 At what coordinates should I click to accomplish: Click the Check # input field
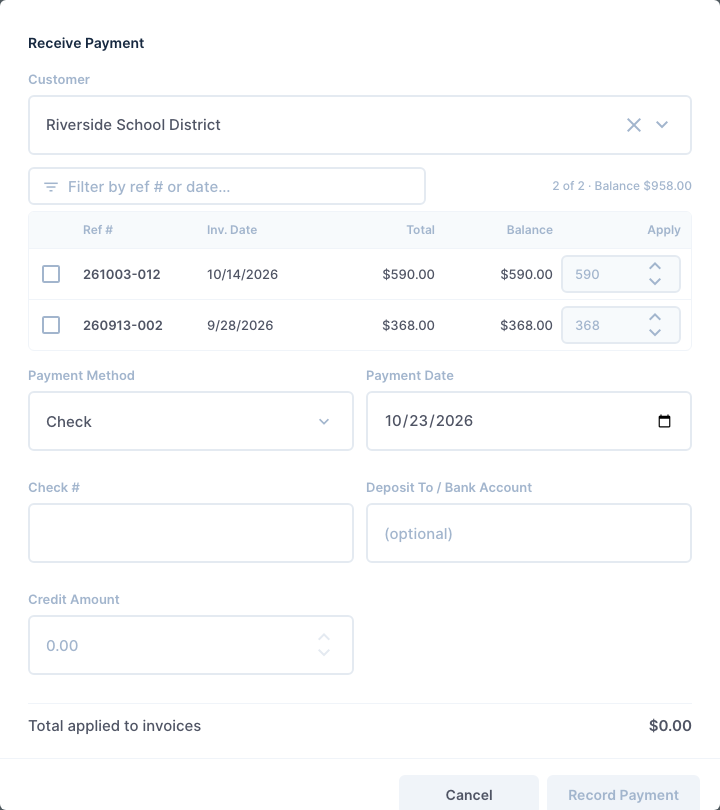(191, 533)
